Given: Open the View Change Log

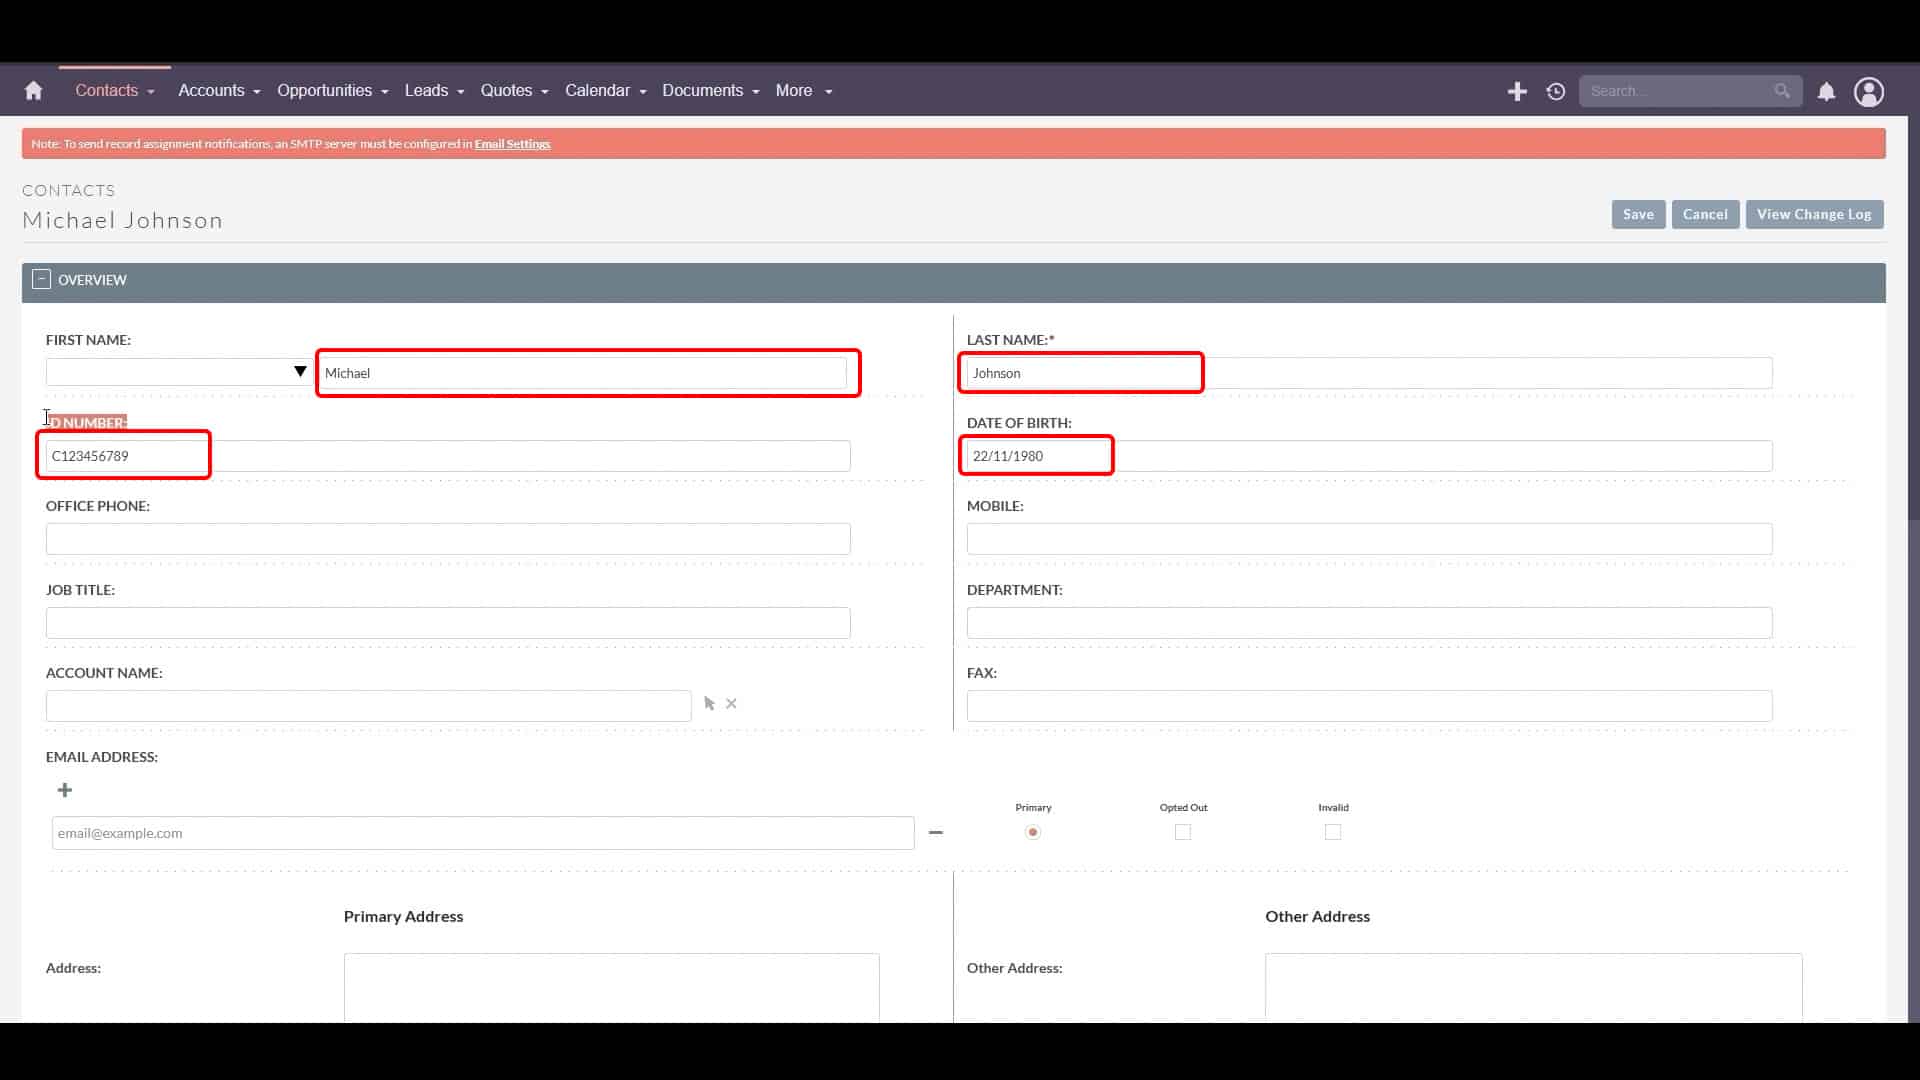Looking at the screenshot, I should 1815,214.
